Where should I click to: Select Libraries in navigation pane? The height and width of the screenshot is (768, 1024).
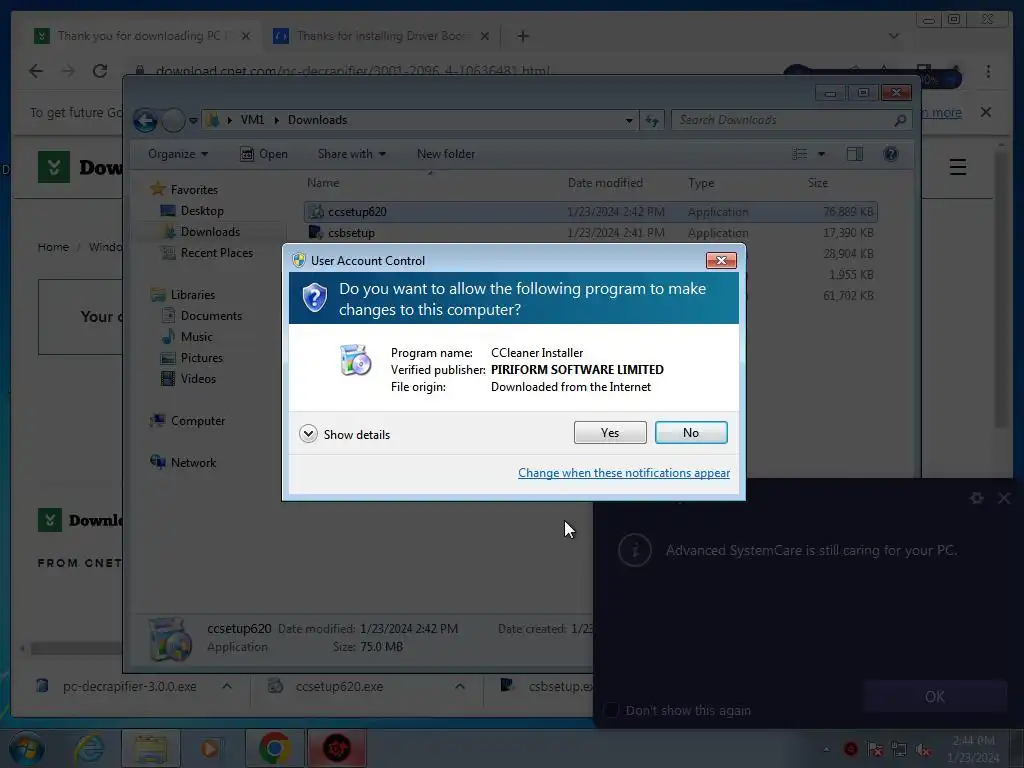pyautogui.click(x=184, y=295)
